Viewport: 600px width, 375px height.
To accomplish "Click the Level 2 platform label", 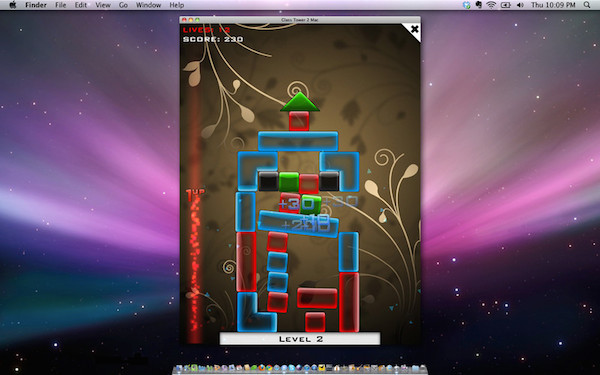I will click(300, 339).
